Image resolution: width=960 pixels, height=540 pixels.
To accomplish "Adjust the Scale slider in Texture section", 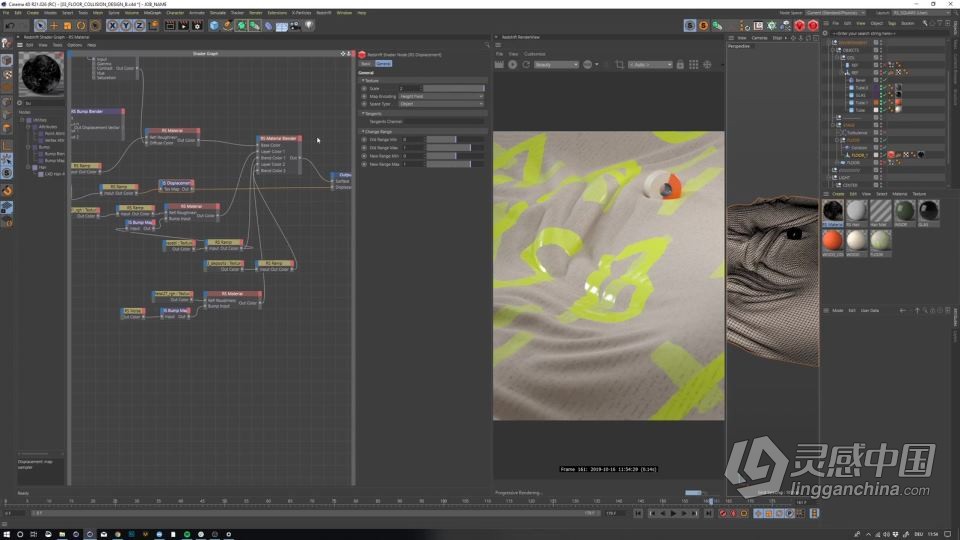I will [454, 88].
